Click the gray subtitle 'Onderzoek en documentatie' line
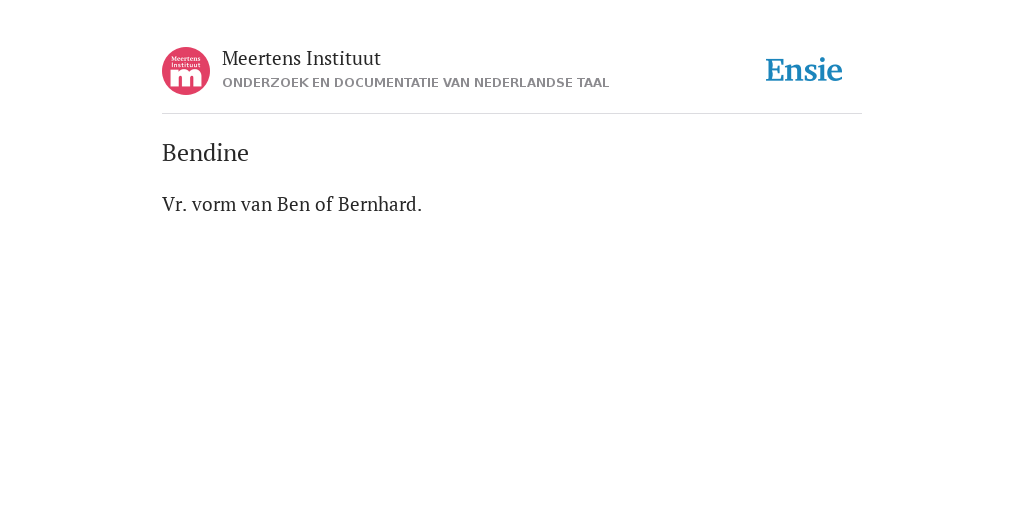This screenshot has width=1024, height=512. point(415,83)
